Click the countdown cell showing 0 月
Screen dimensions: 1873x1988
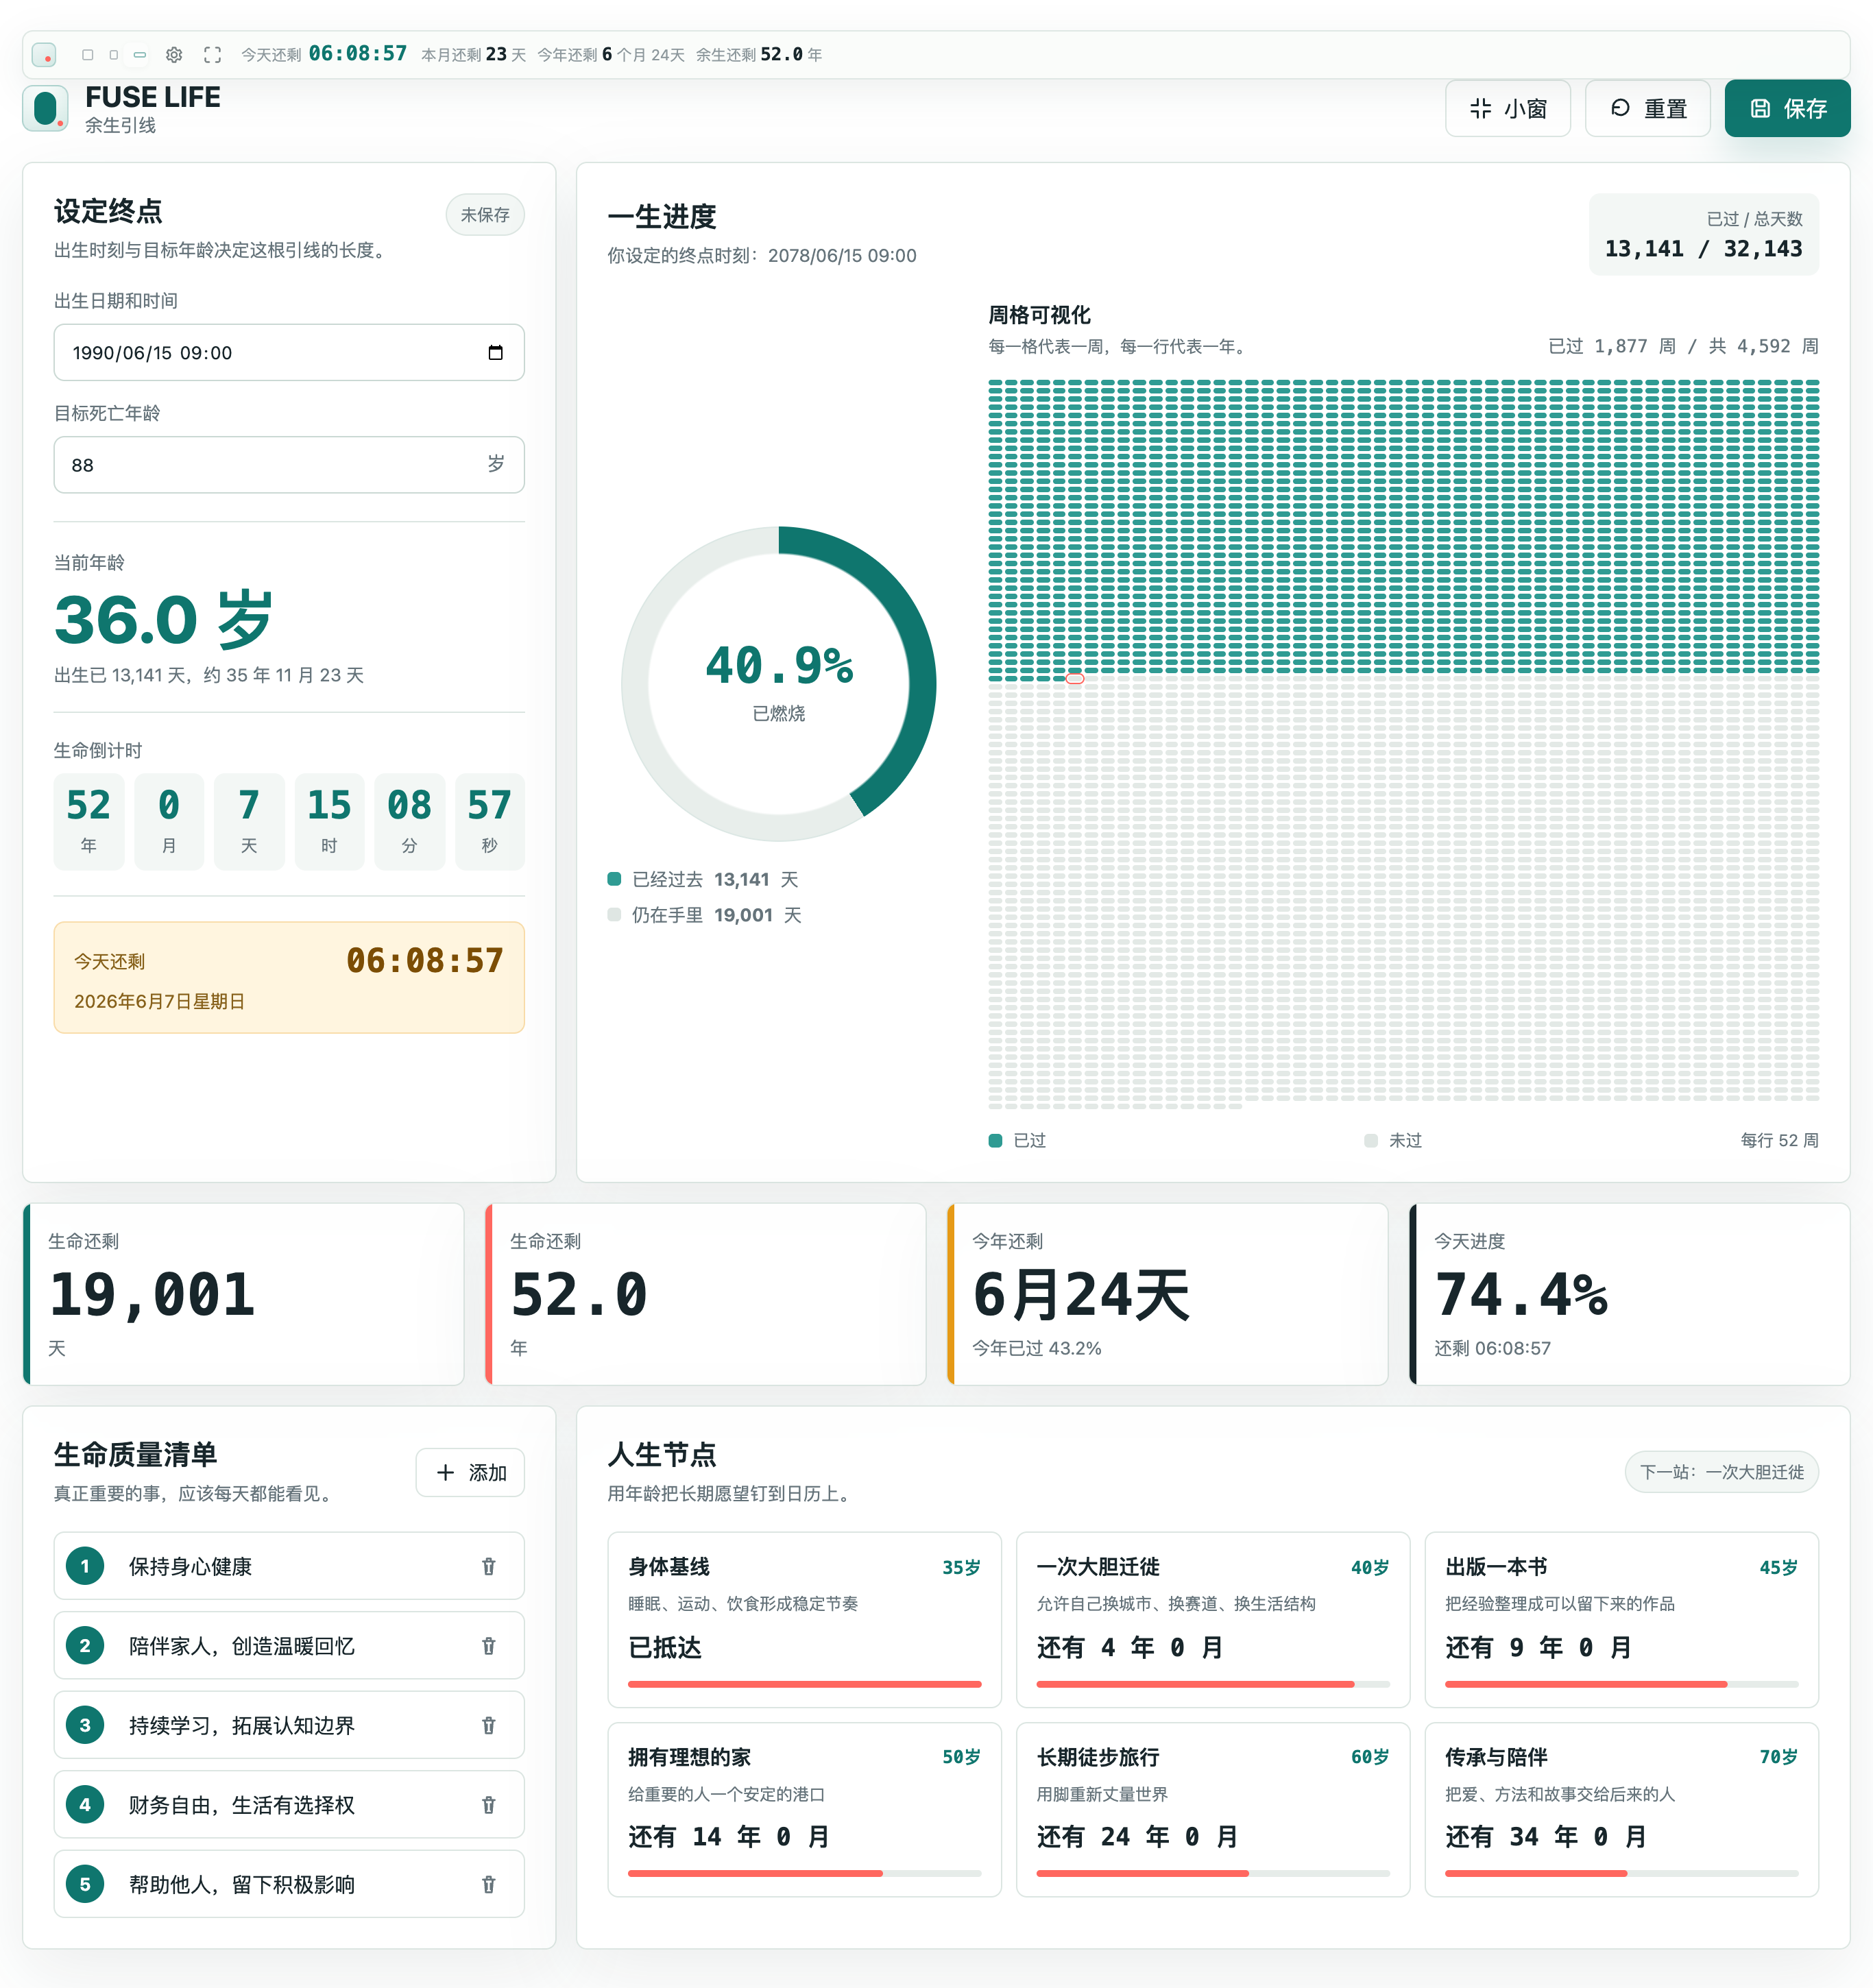tap(169, 822)
